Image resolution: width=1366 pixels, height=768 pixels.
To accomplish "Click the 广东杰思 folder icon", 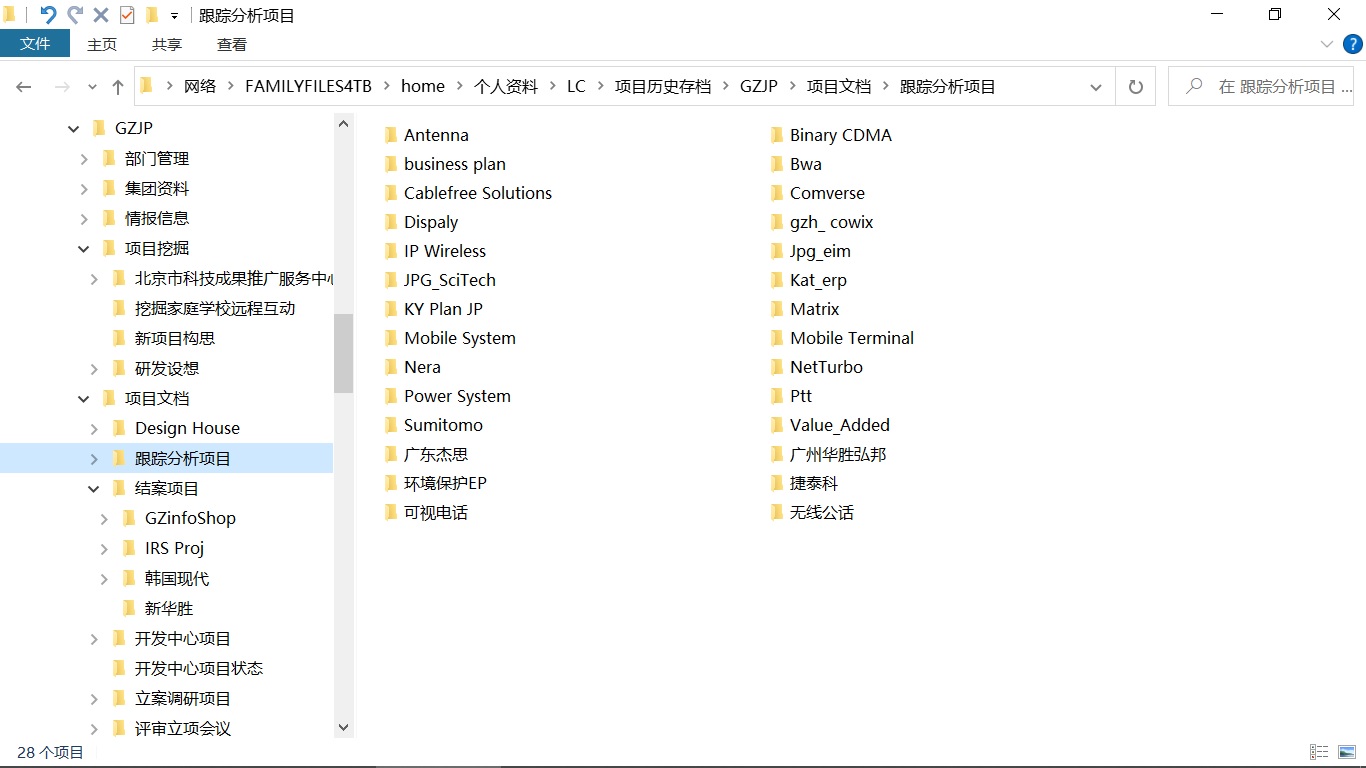I will point(391,454).
